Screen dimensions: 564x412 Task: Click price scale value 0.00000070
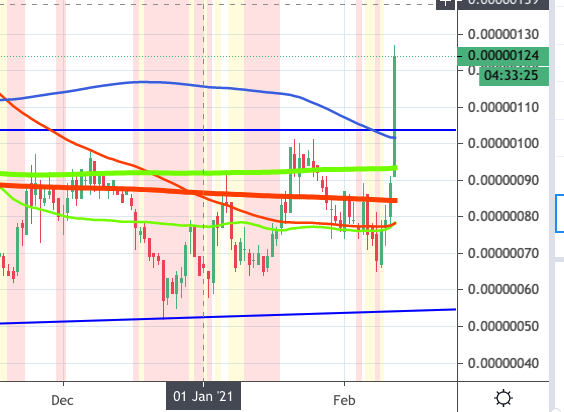503,253
